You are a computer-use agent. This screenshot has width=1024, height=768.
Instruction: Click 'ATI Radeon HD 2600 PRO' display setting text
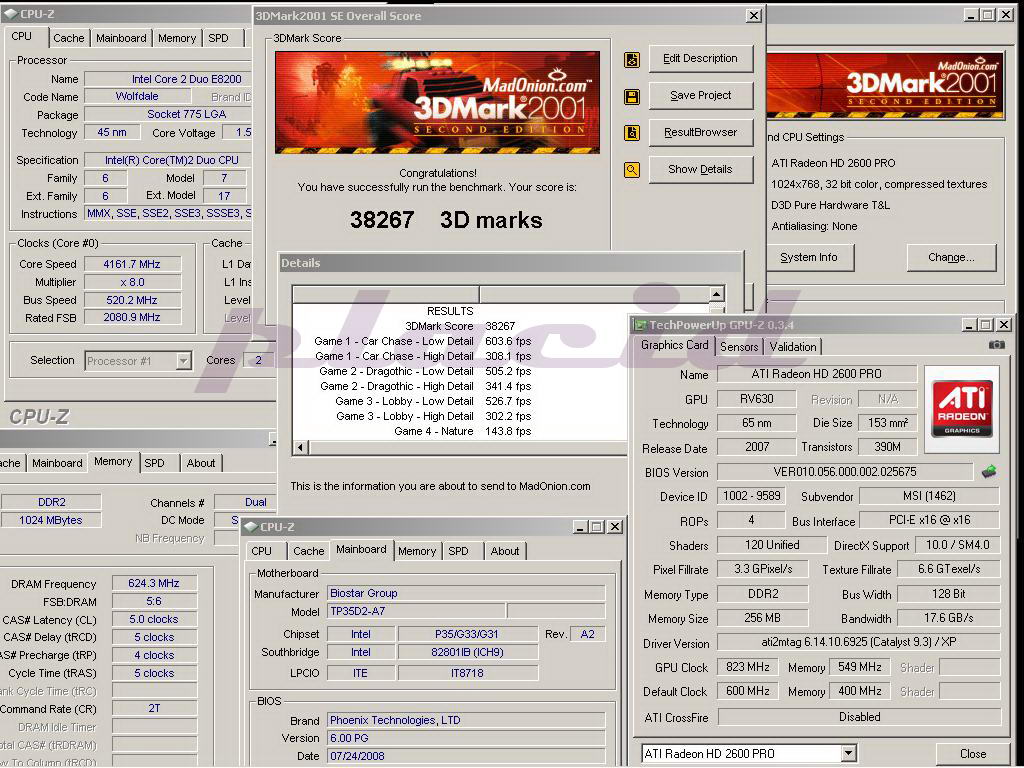[x=833, y=163]
